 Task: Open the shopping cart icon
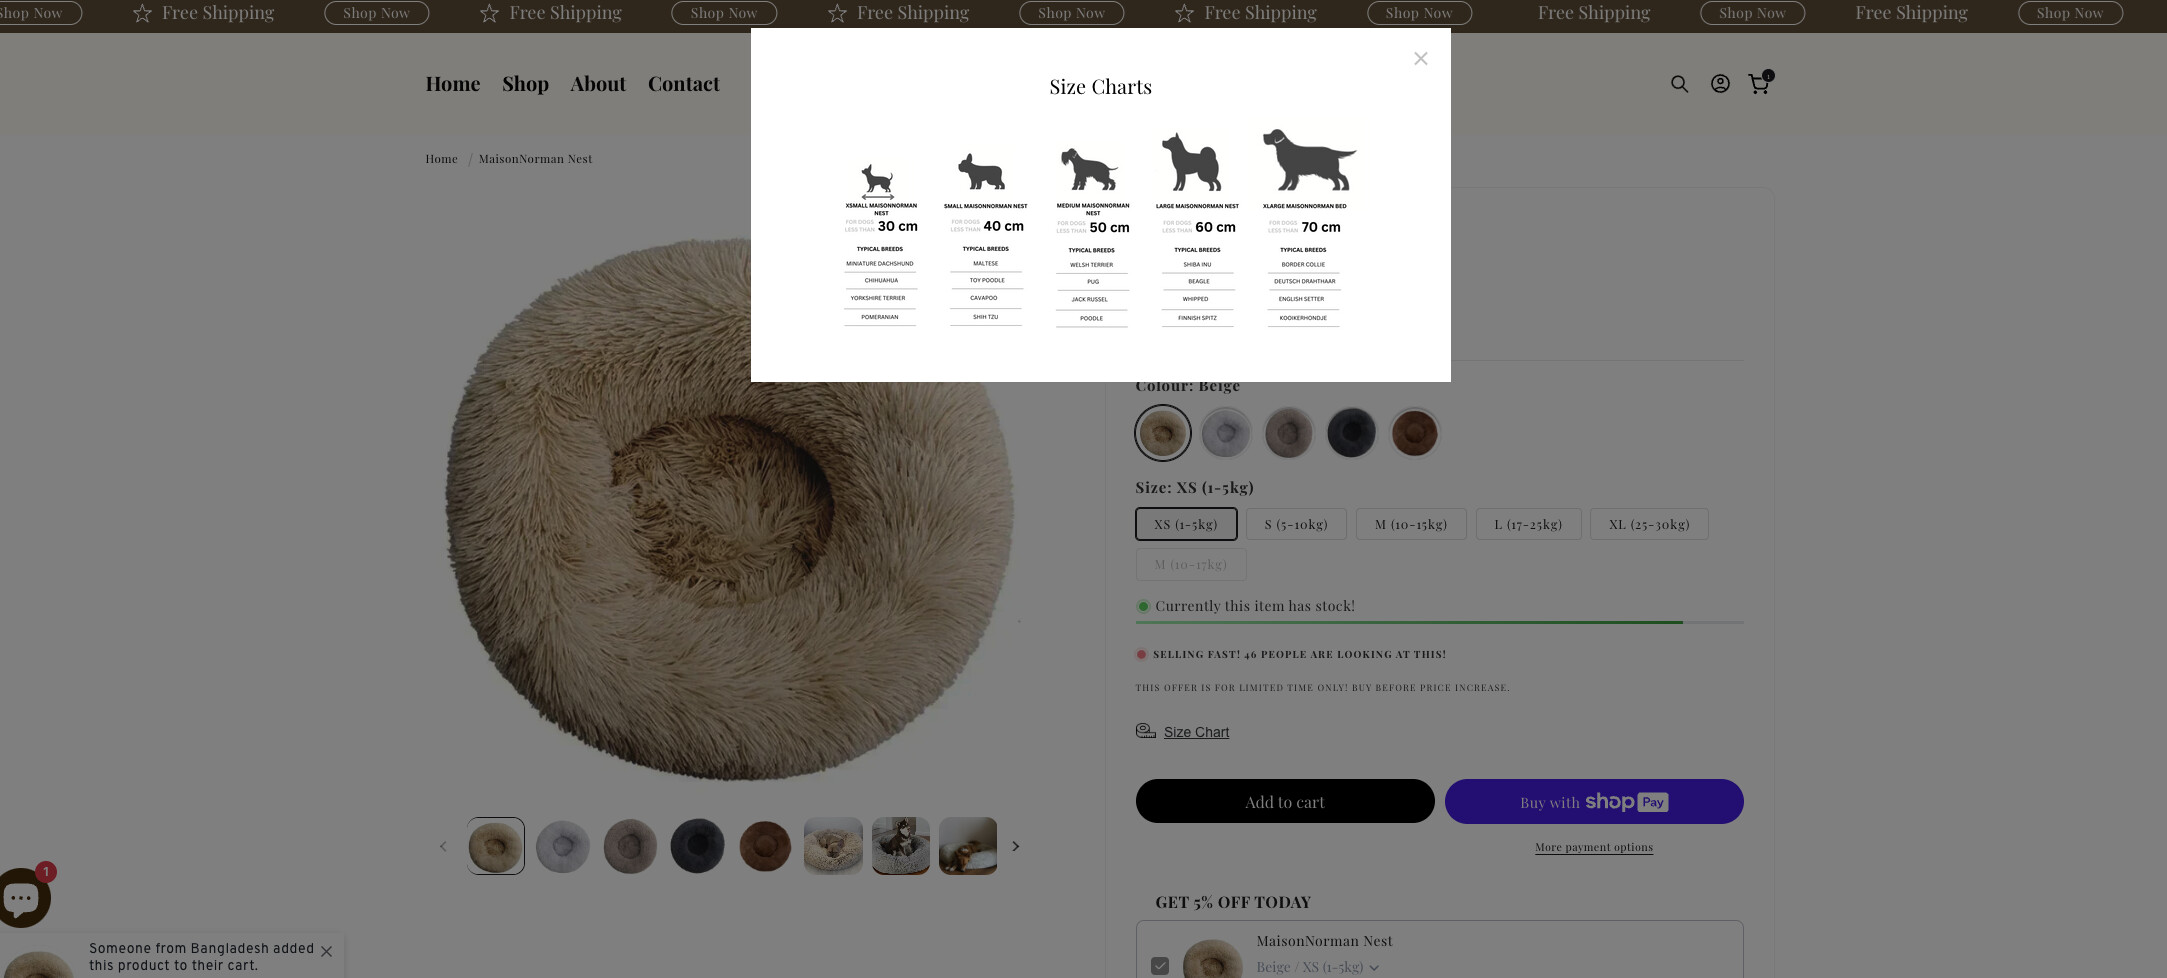1758,84
